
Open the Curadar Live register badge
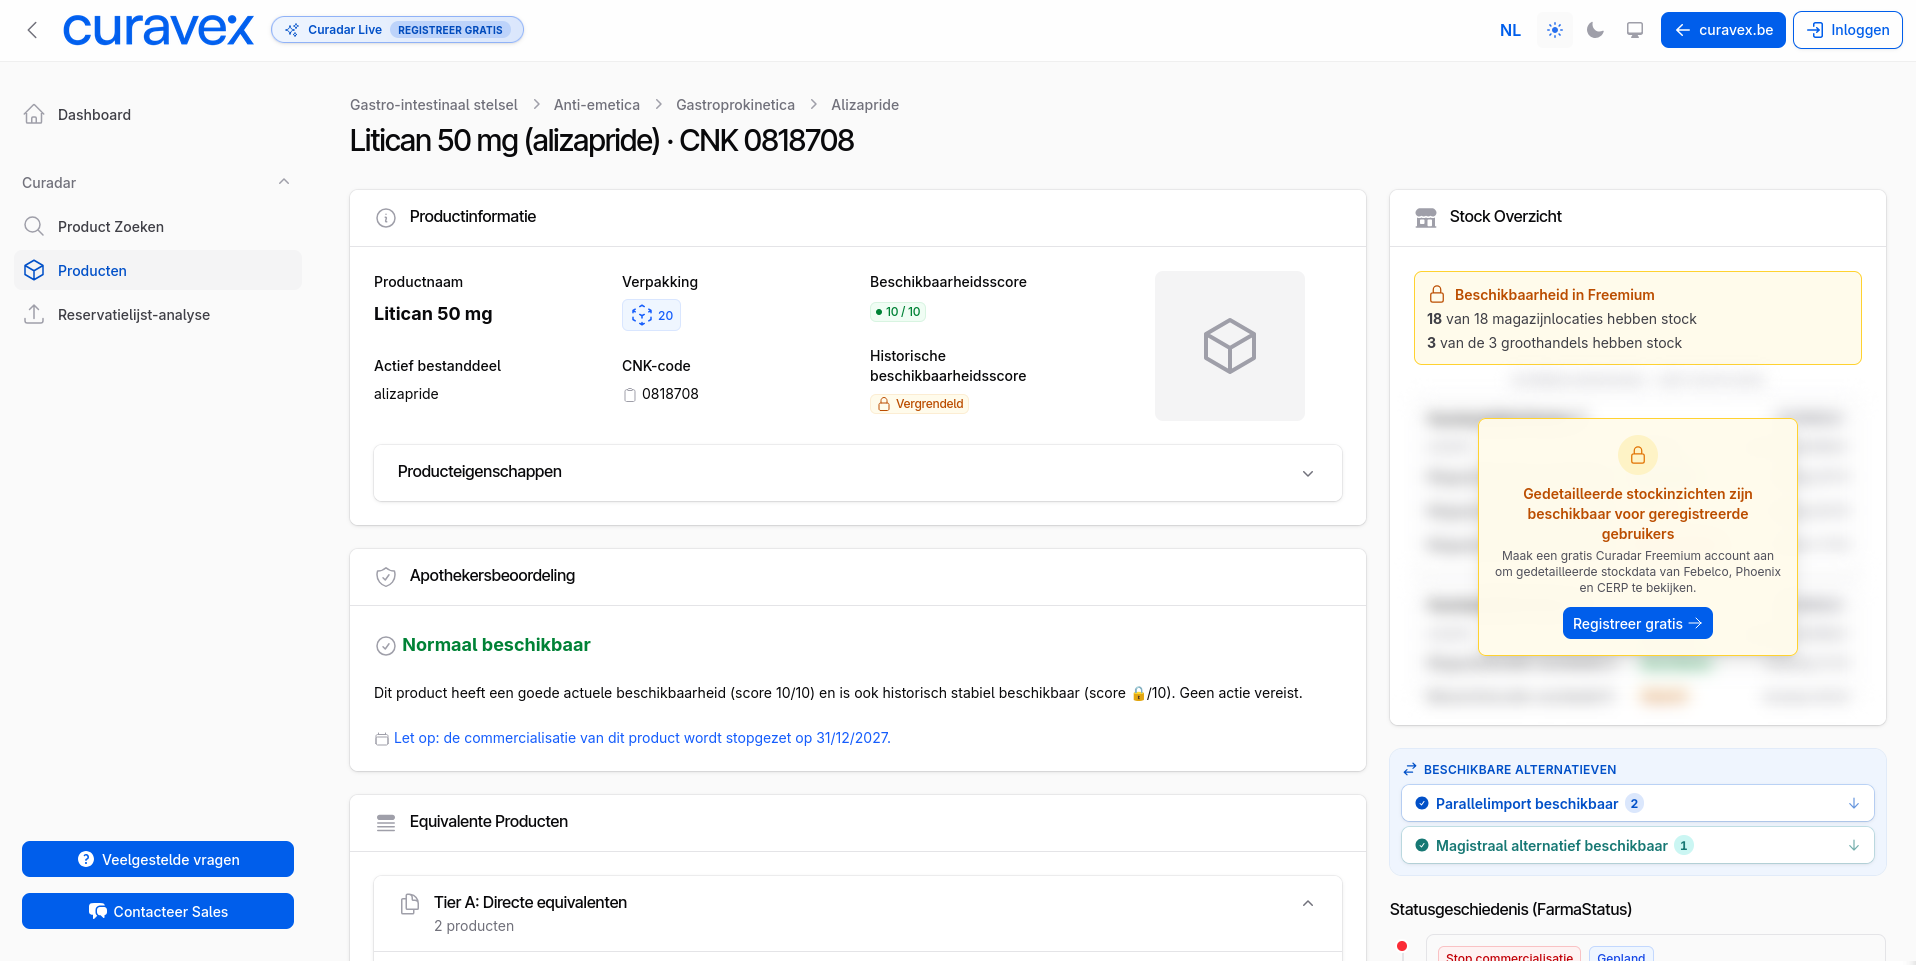tap(397, 30)
